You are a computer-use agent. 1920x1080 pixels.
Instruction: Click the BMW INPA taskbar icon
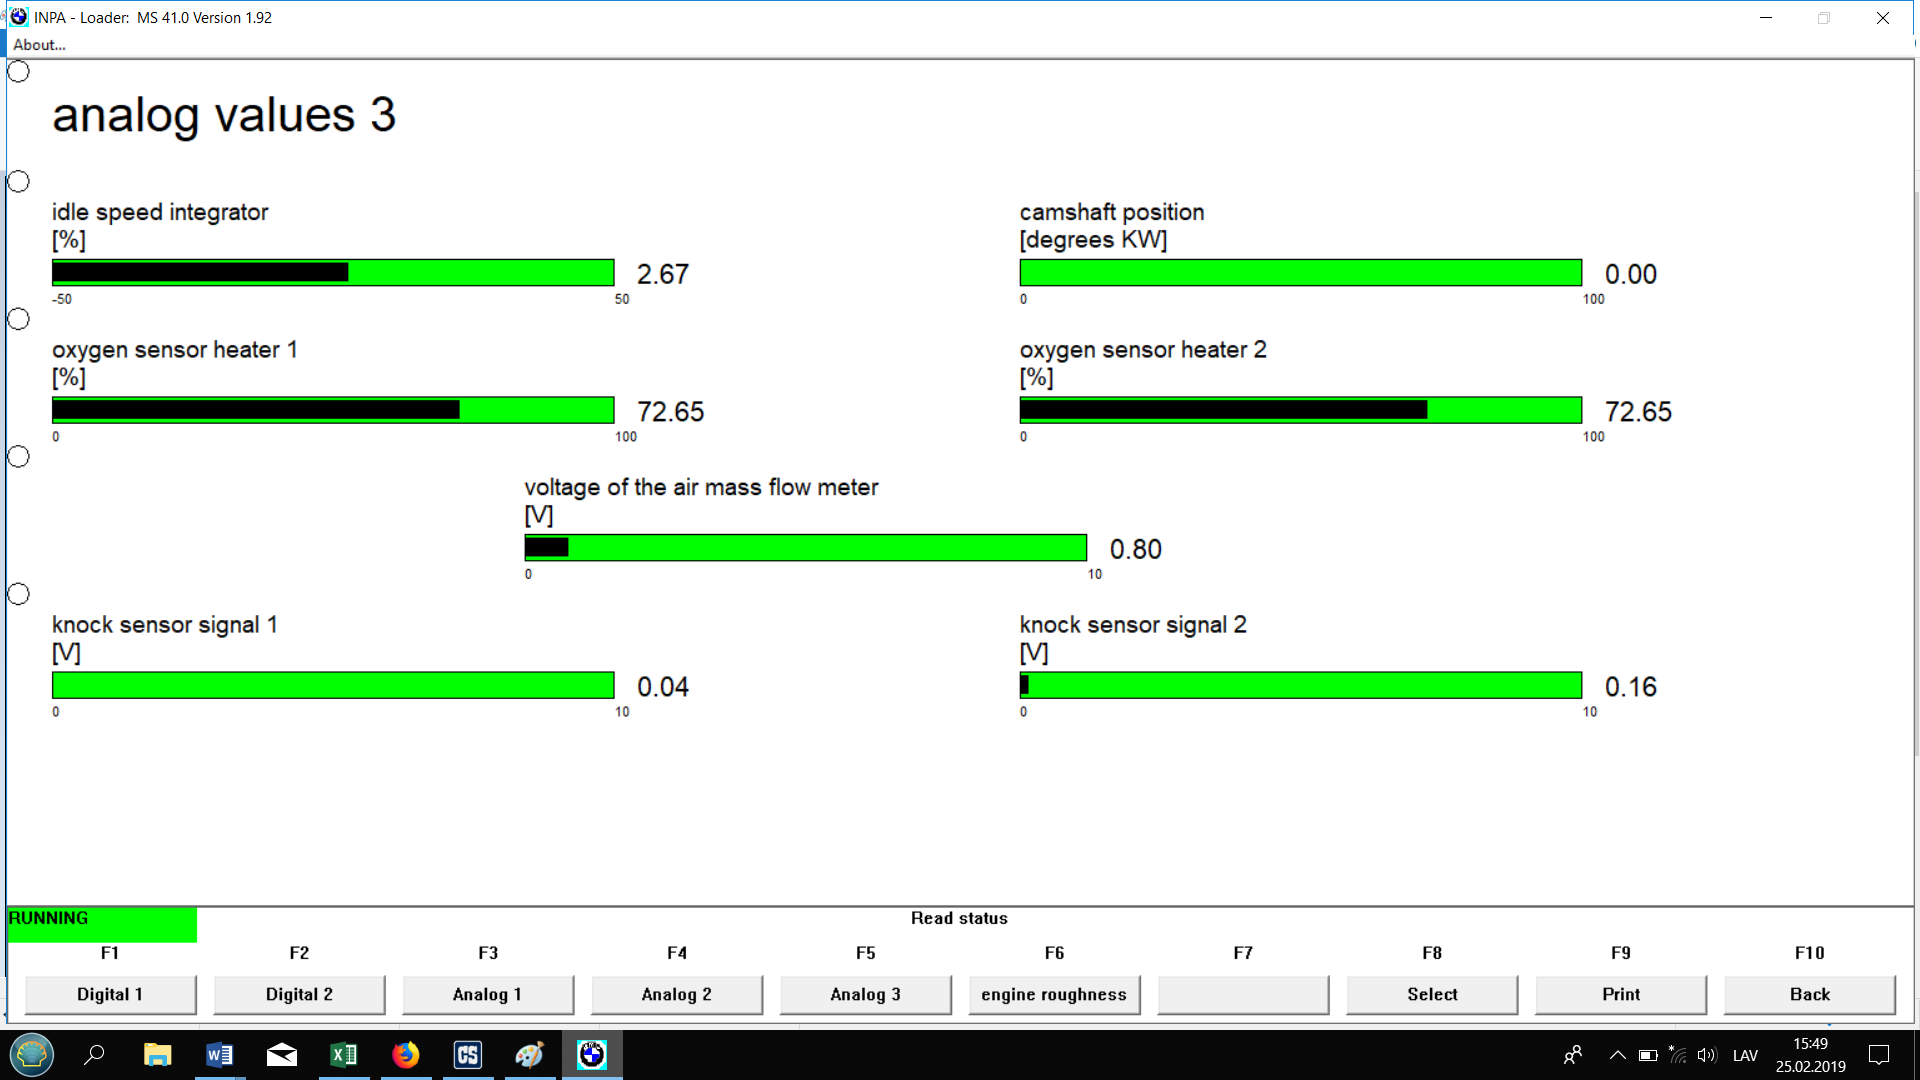click(x=592, y=1055)
